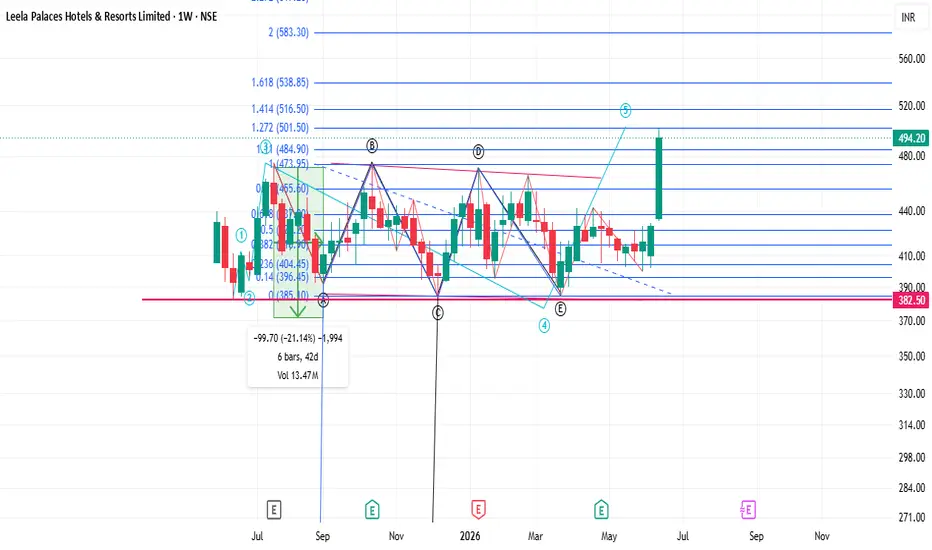Open the green earnings E marker before Nov

tap(372, 510)
